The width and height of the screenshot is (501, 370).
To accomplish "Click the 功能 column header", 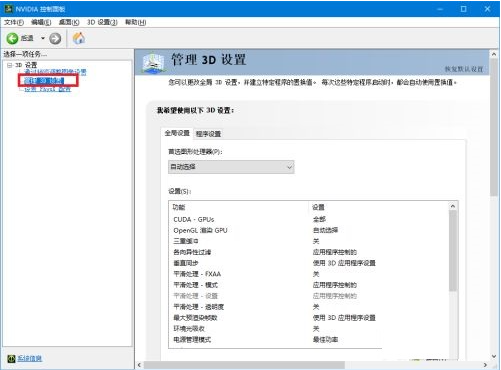I will pos(238,207).
